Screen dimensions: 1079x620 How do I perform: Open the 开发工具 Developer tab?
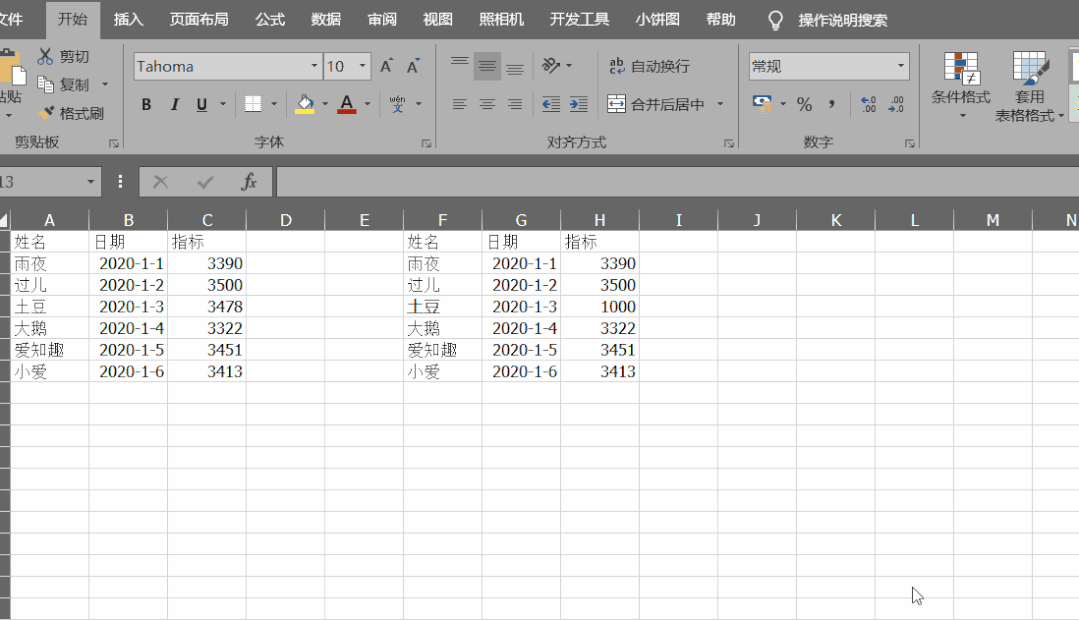[x=579, y=19]
